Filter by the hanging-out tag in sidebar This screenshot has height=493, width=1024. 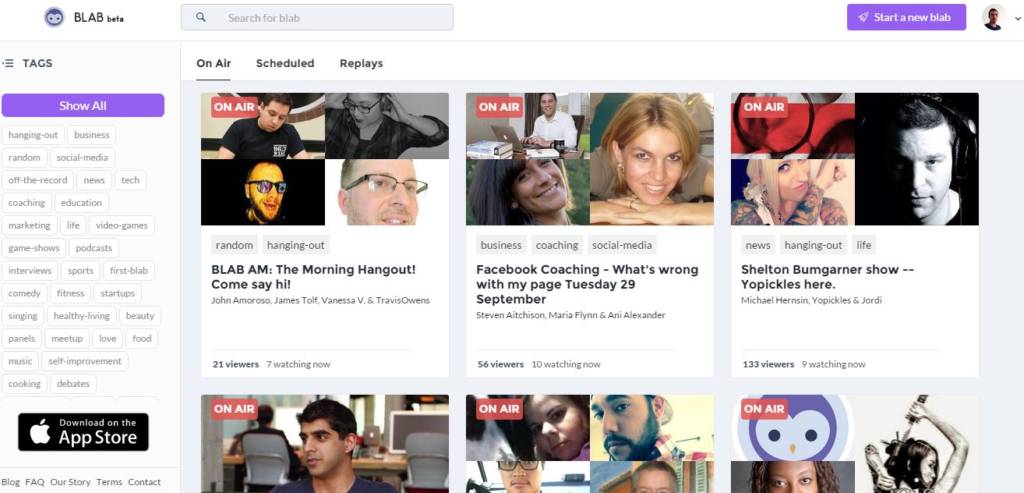(x=33, y=135)
